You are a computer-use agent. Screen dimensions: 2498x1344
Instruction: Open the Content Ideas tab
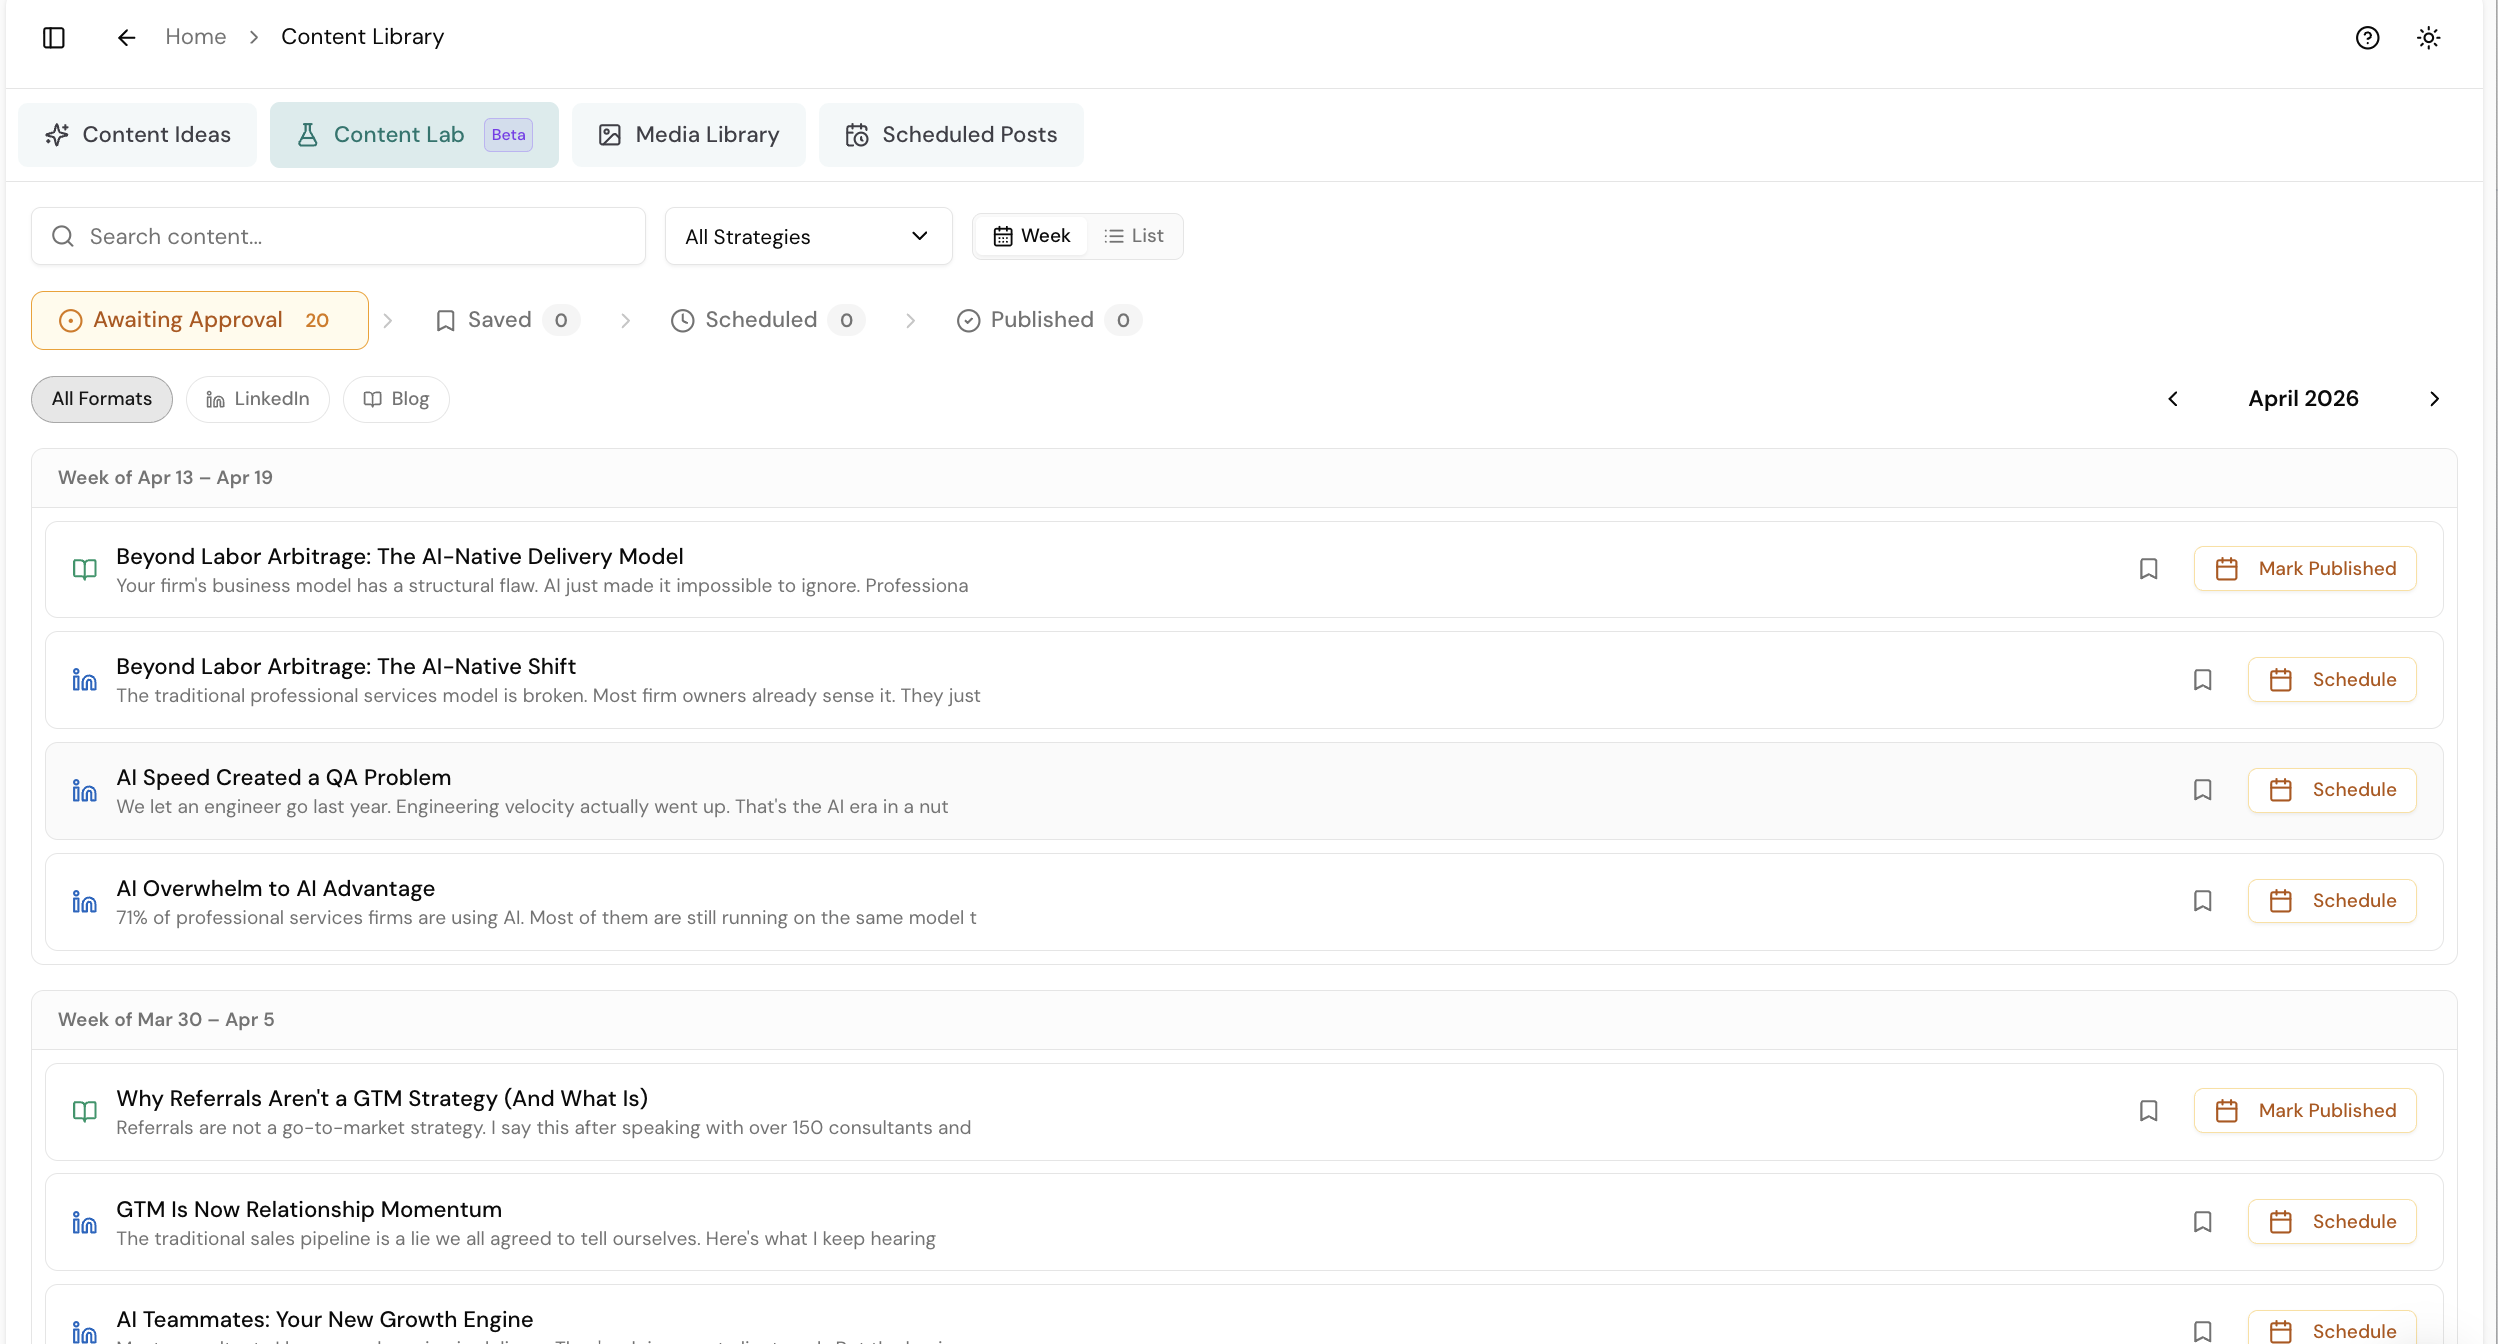pos(137,134)
